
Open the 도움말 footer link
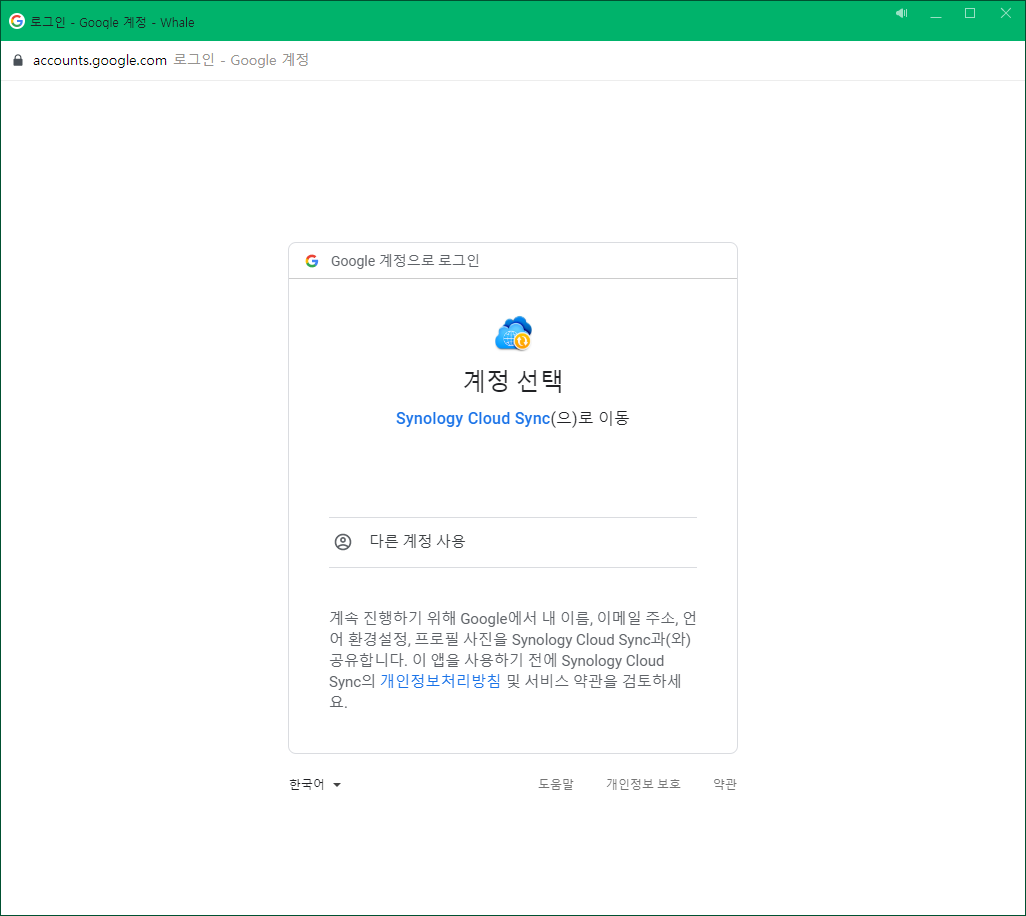556,785
